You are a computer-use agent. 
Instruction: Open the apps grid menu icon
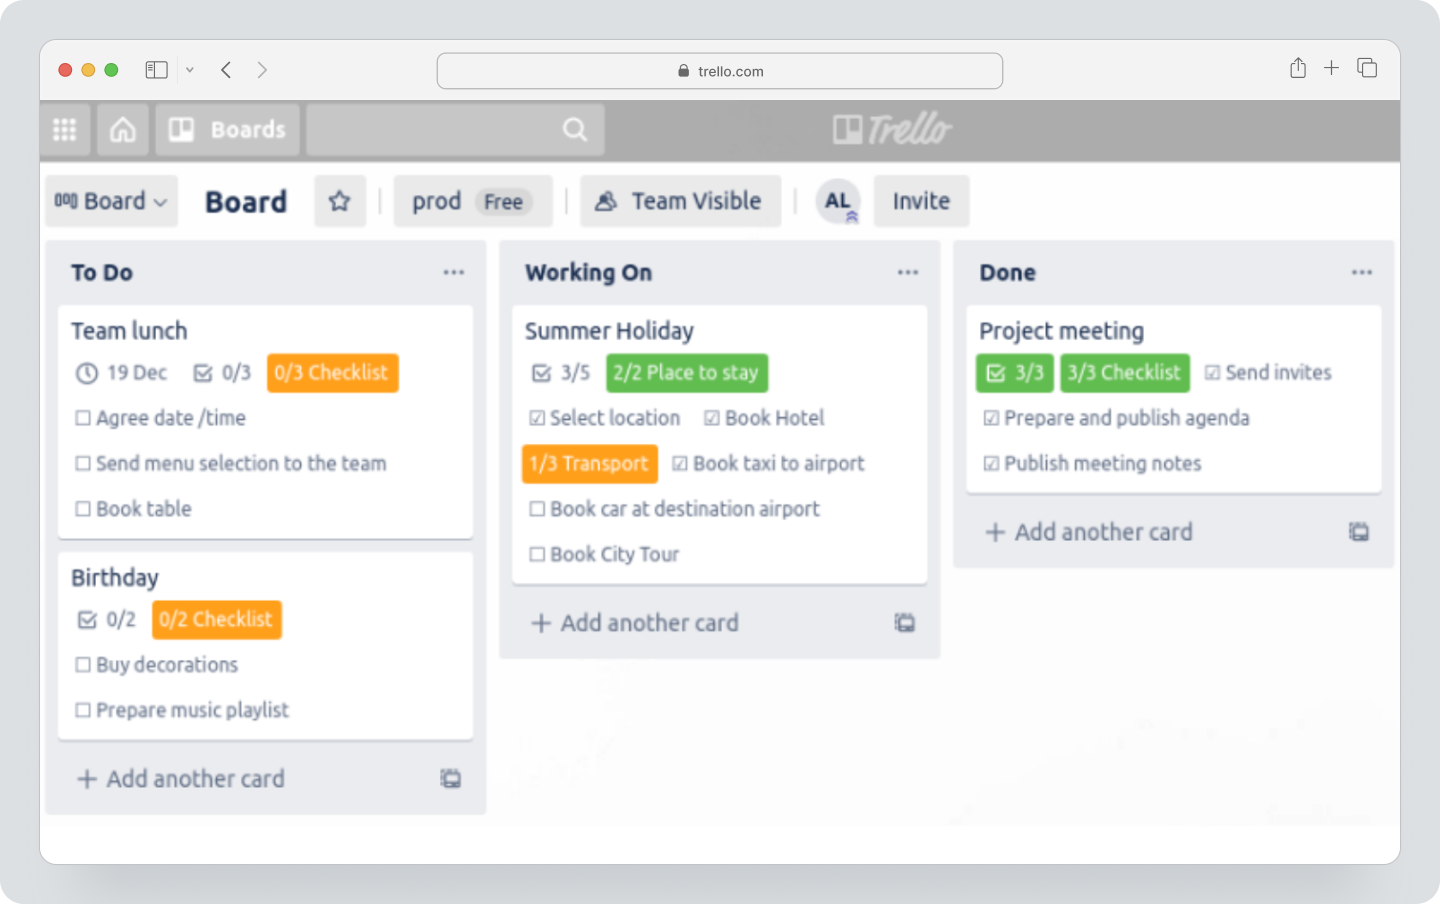coord(65,130)
